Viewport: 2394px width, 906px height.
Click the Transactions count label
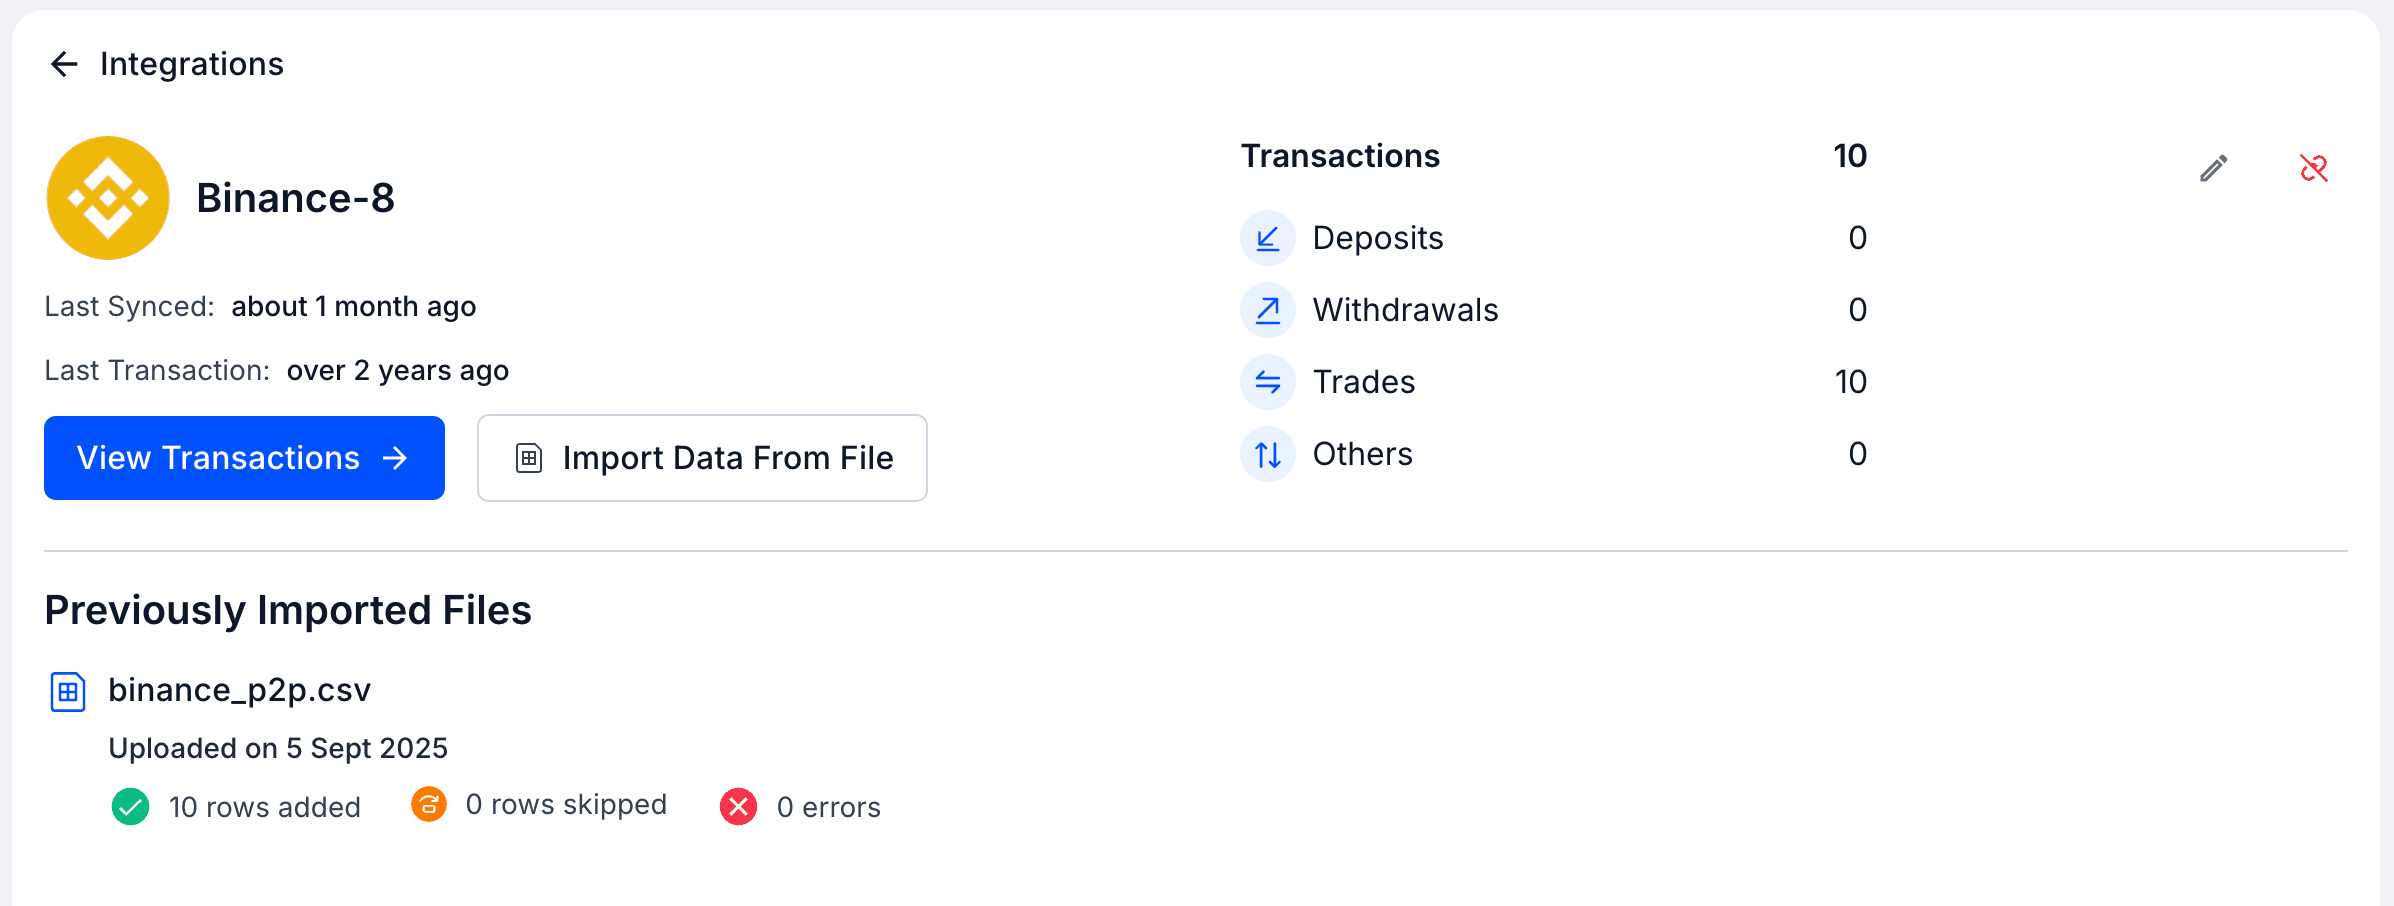pyautogui.click(x=1340, y=156)
